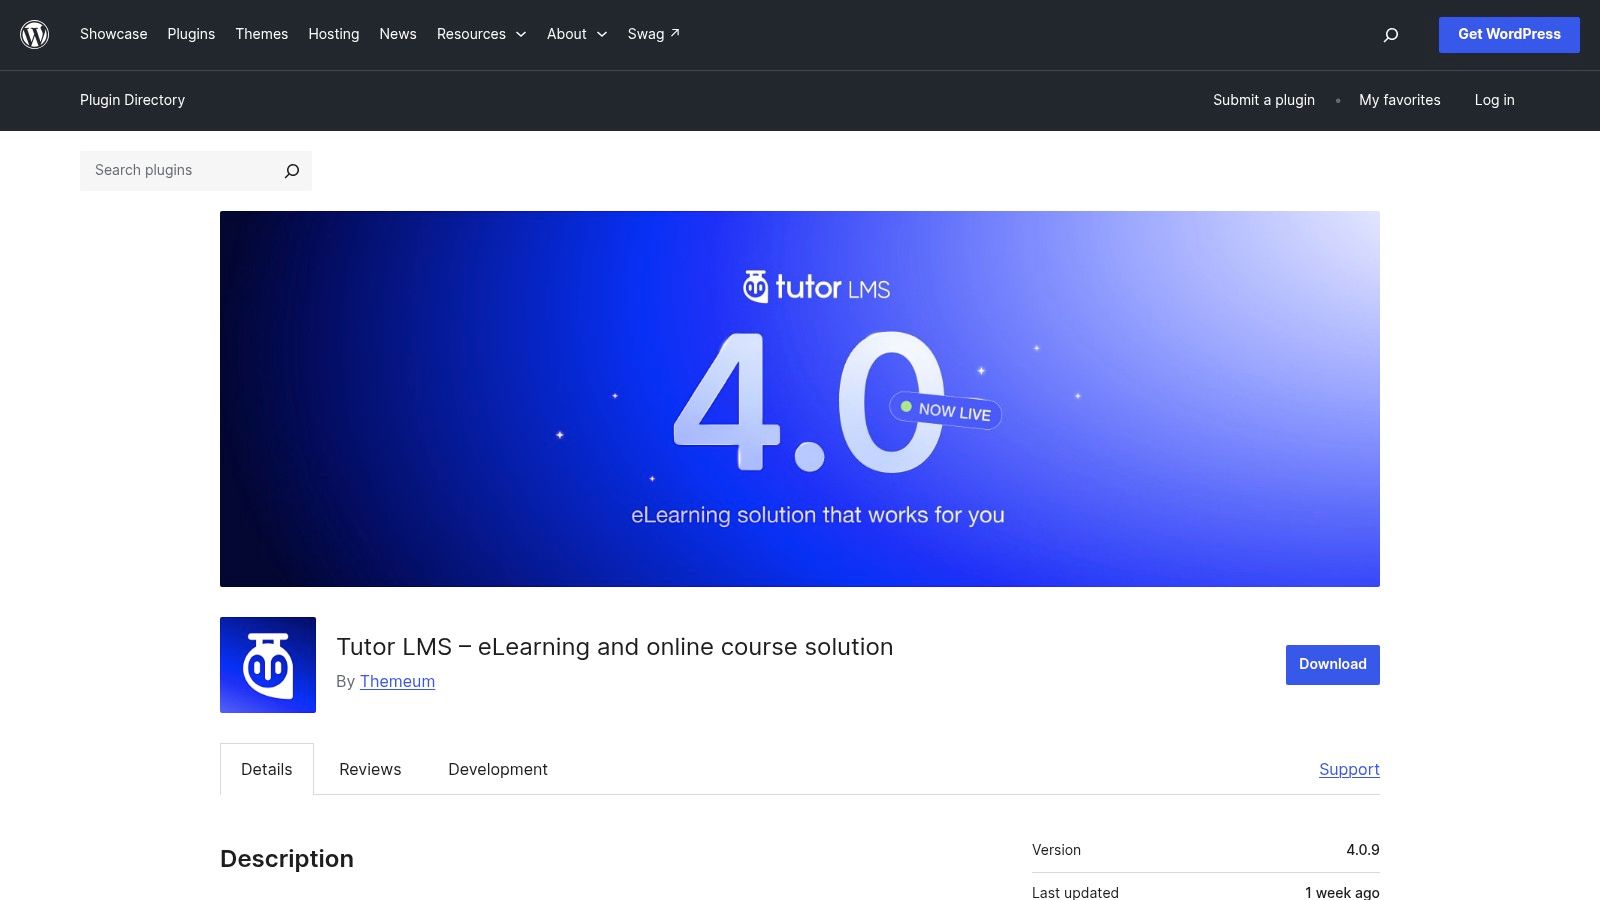The width and height of the screenshot is (1600, 900).
Task: Open the Themes menu item
Action: tap(262, 34)
